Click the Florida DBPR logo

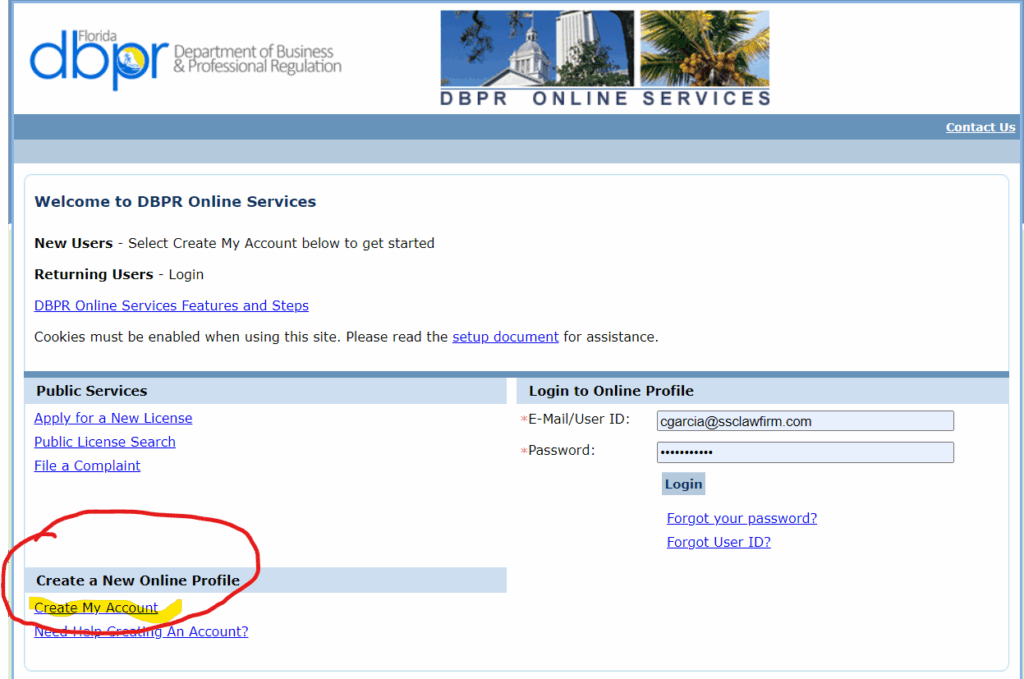tap(185, 58)
